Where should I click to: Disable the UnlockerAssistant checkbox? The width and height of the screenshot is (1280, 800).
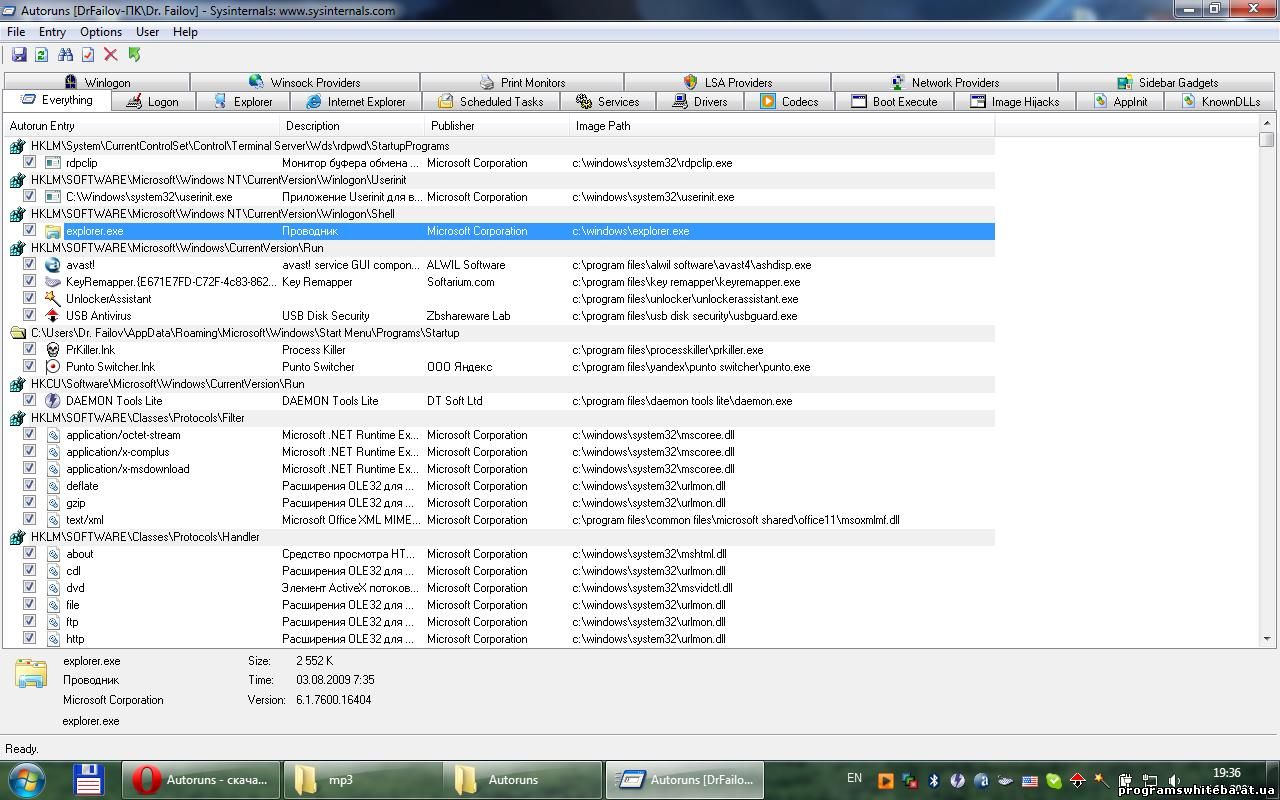click(29, 298)
